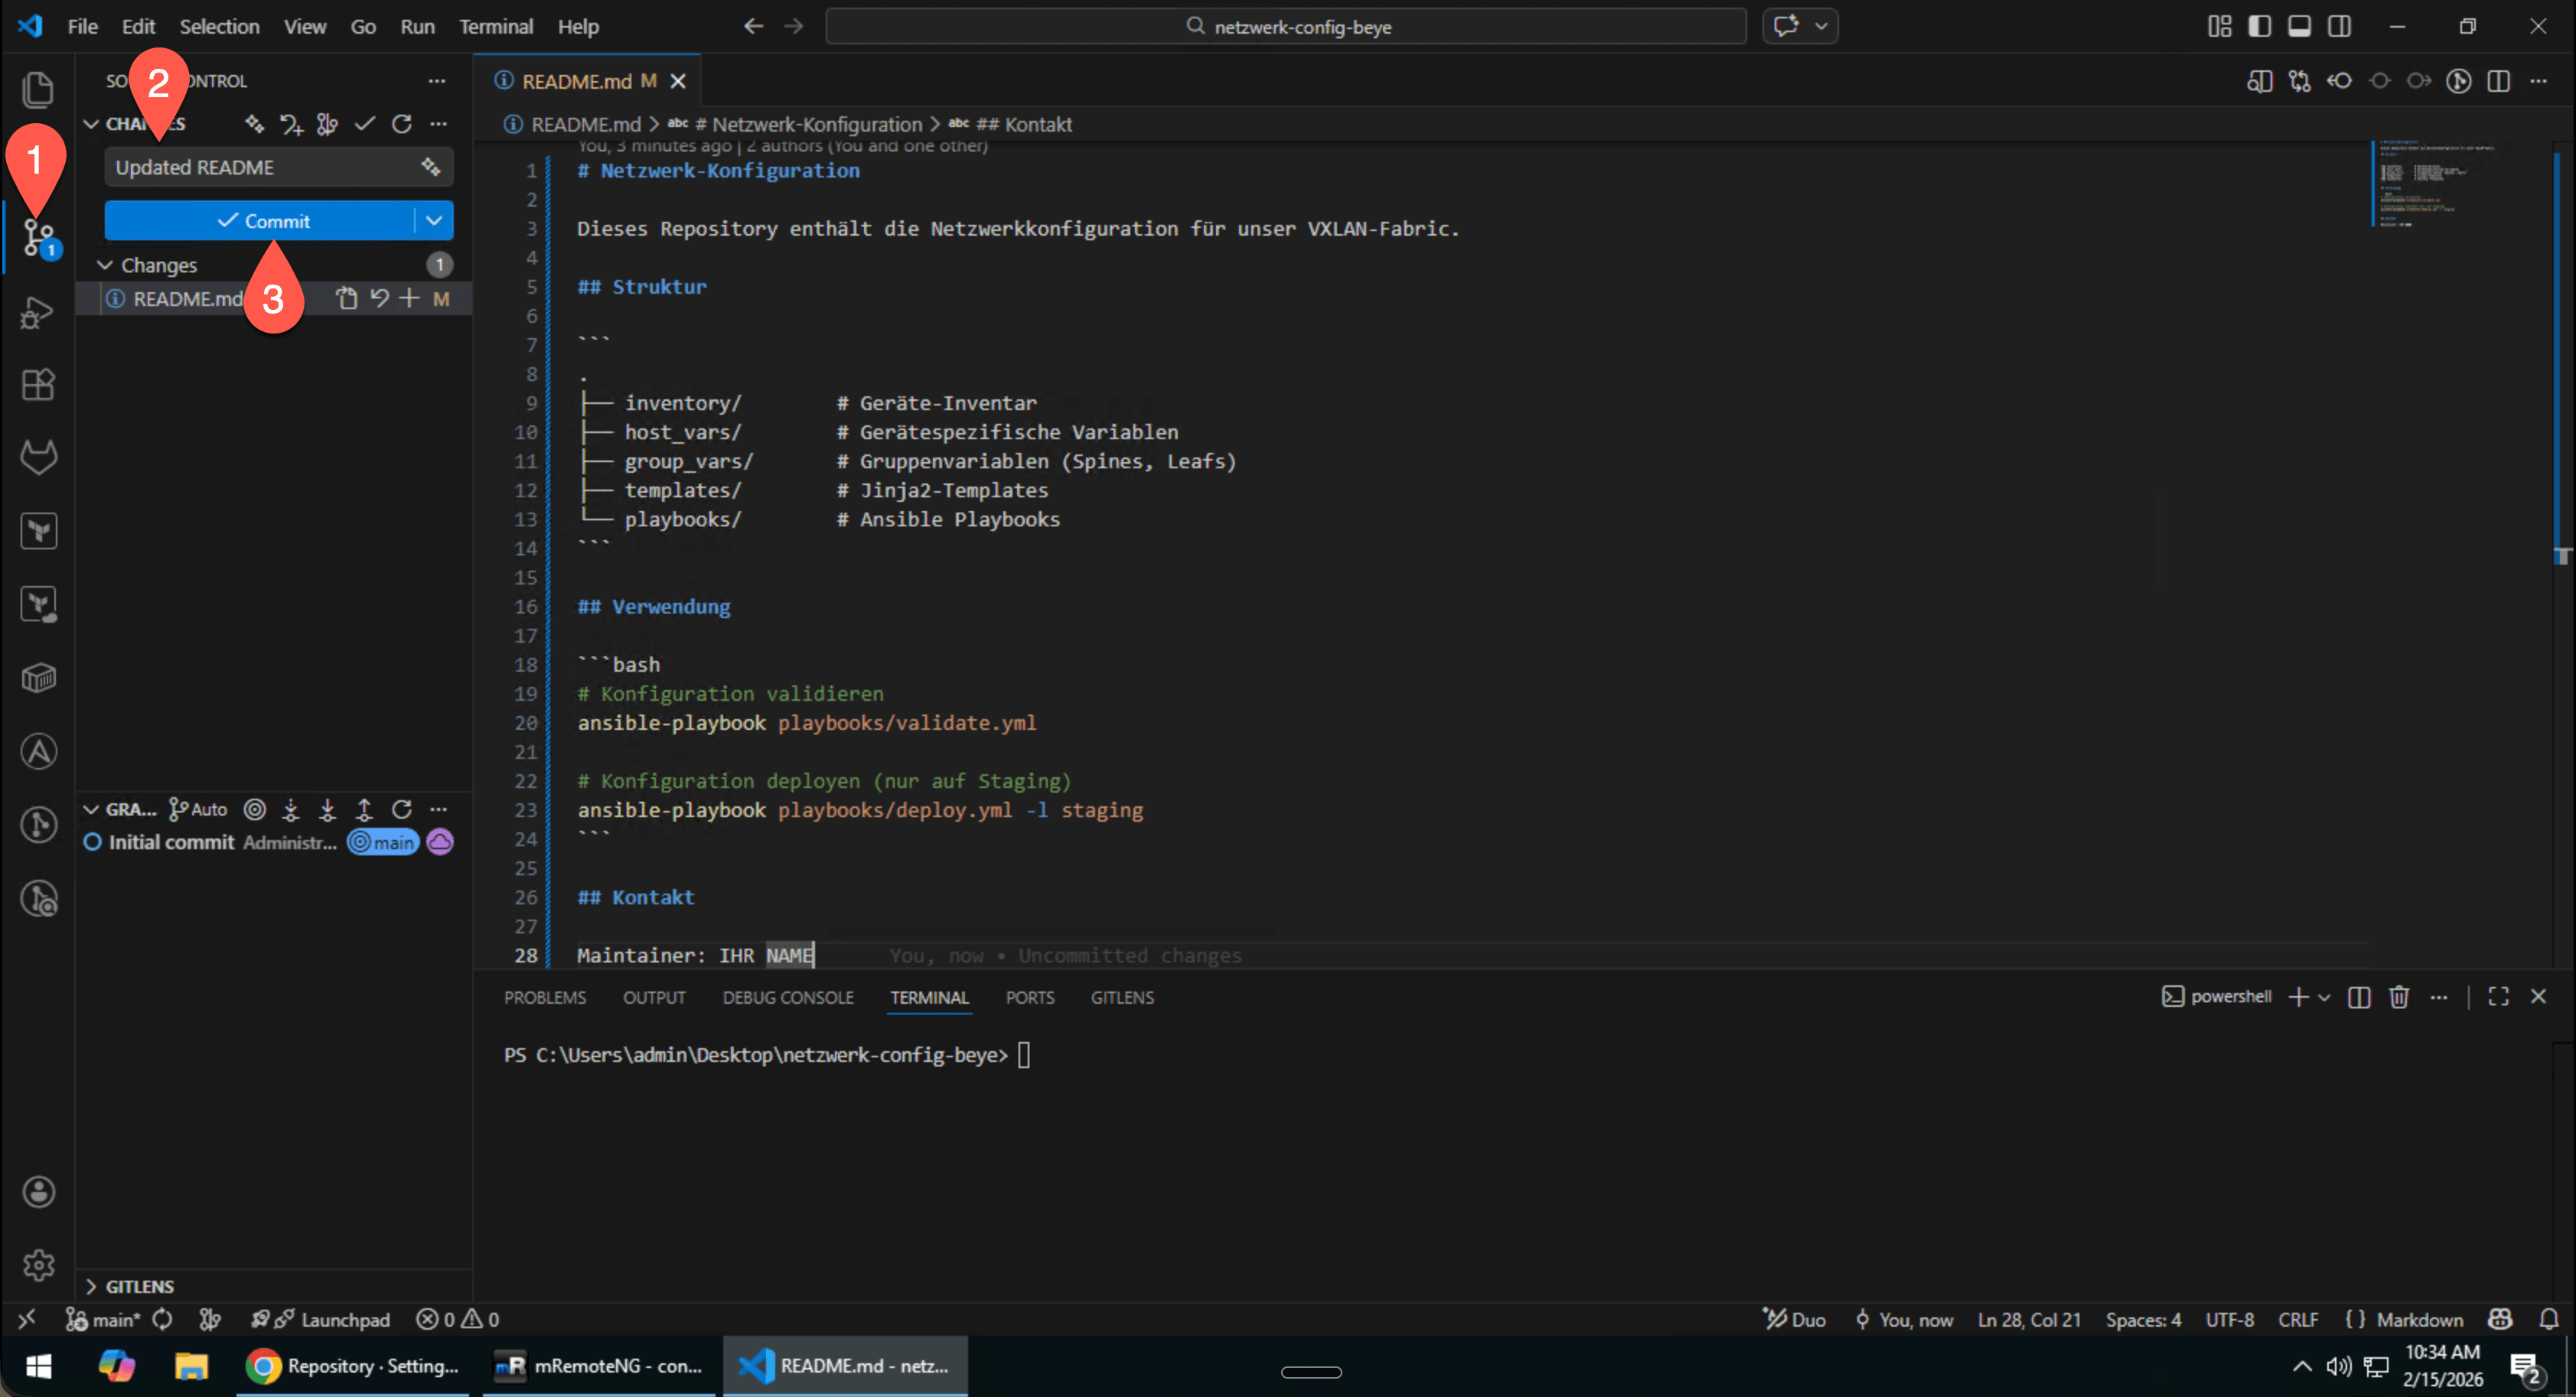The height and width of the screenshot is (1397, 2576).
Task: Open the Commit button dropdown arrow
Action: 434,220
